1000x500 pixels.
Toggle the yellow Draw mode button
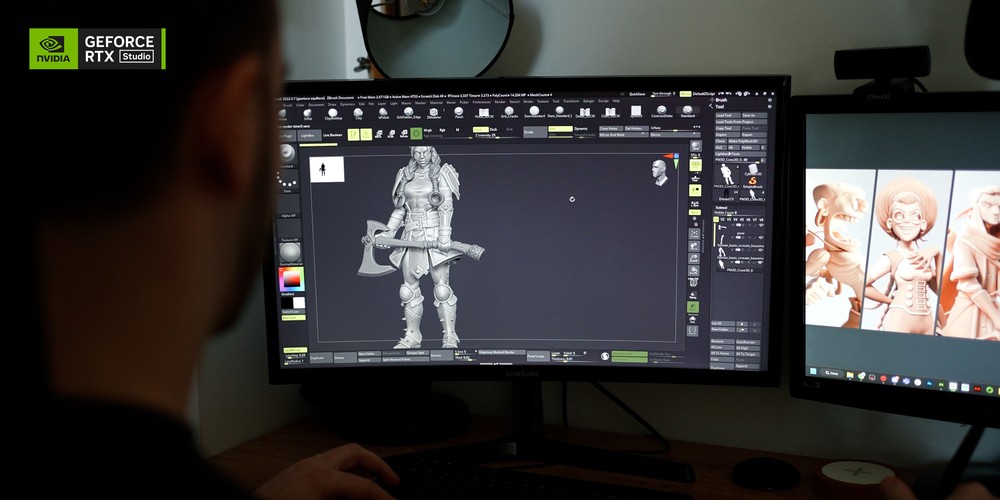[366, 134]
